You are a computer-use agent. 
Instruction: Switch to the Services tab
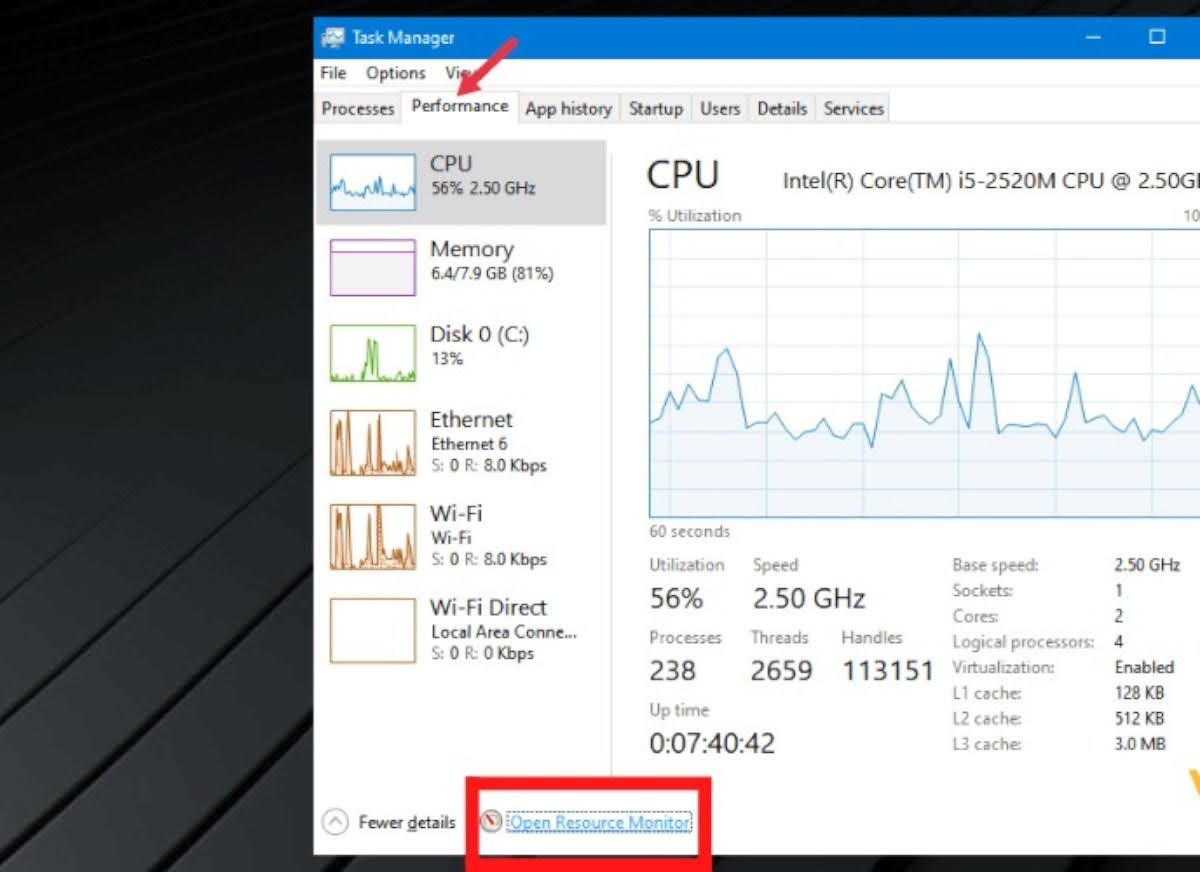[853, 109]
